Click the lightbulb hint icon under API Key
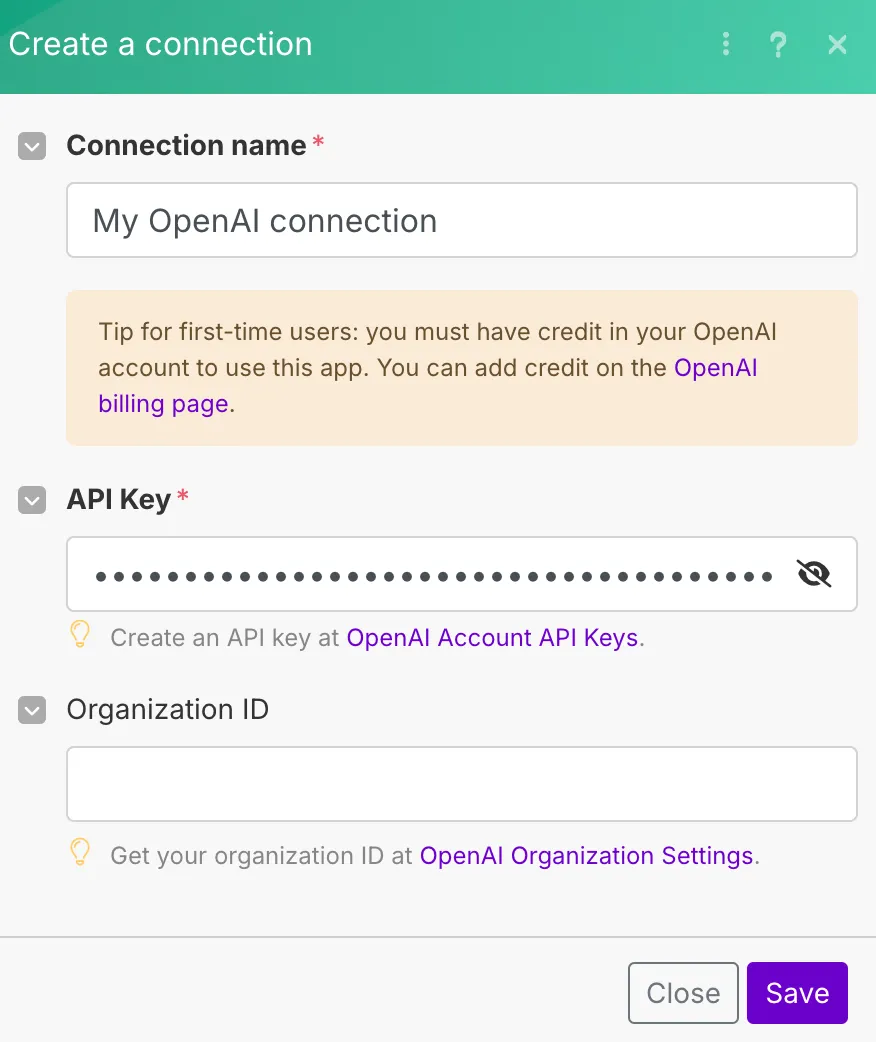 click(80, 635)
